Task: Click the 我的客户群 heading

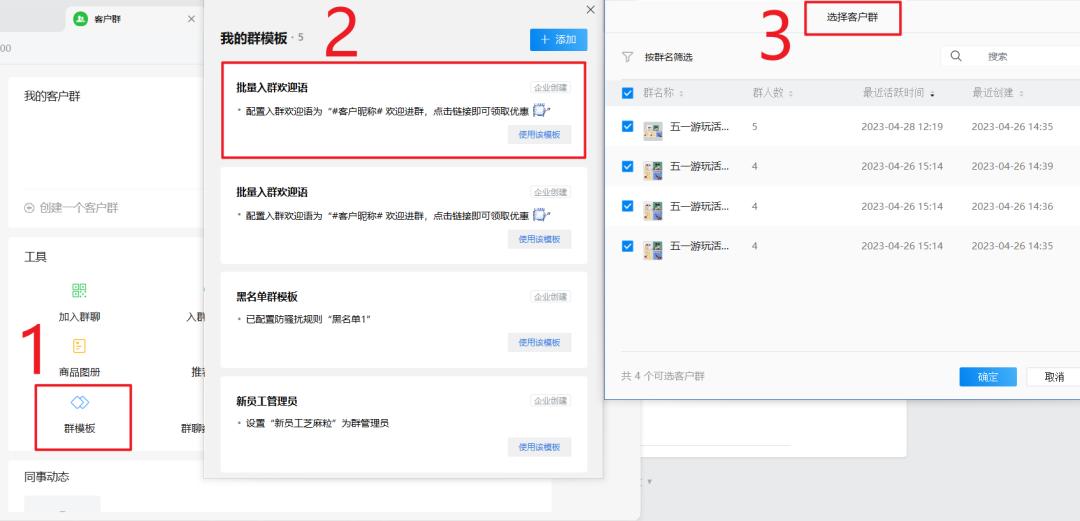Action: 52,96
